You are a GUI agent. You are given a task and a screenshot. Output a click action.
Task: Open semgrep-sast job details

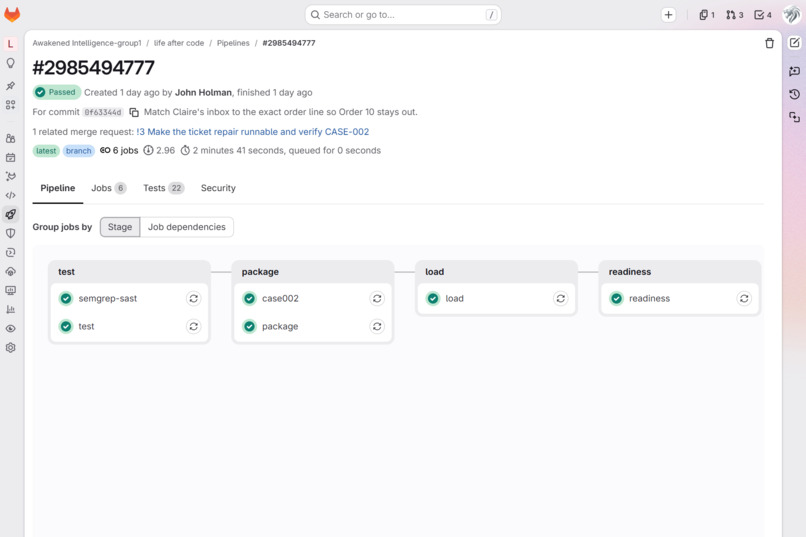point(107,299)
